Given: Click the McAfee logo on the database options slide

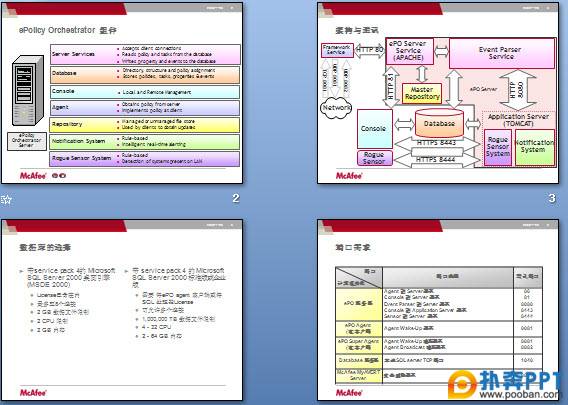Looking at the screenshot, I should point(33,393).
